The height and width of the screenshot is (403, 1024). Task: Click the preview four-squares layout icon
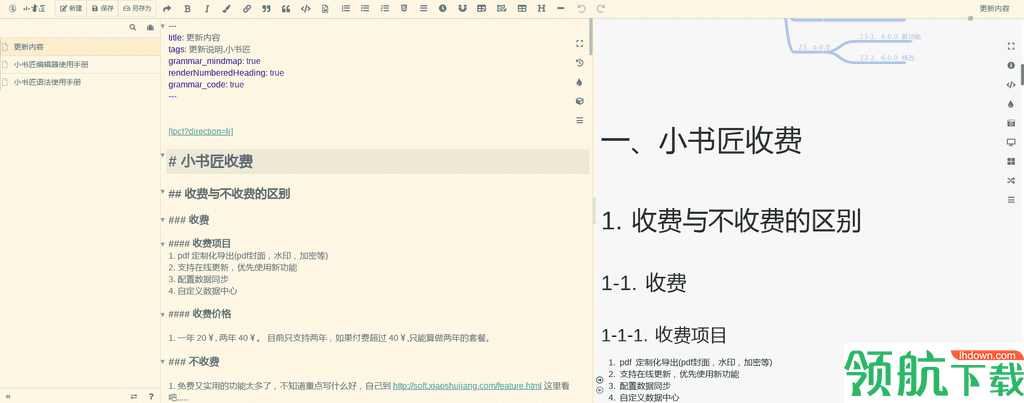click(1011, 161)
